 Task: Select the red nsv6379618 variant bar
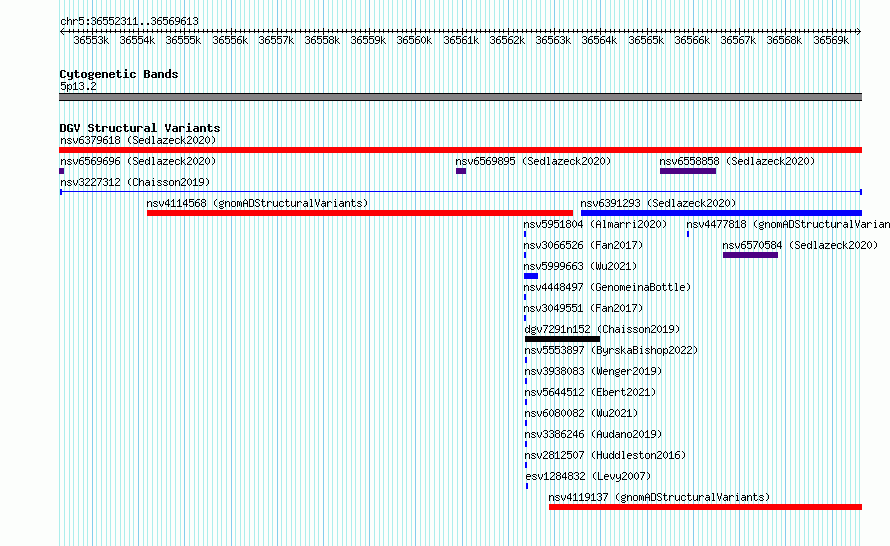(460, 150)
